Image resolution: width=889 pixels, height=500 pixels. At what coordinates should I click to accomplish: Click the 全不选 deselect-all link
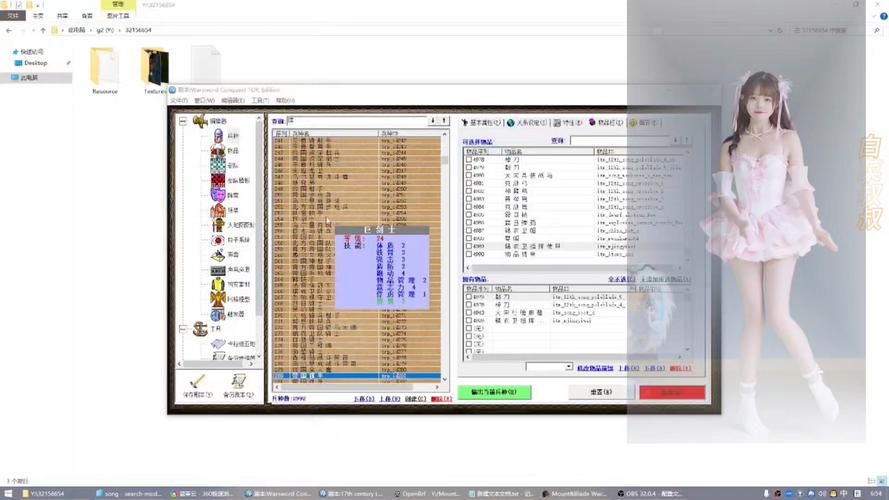(621, 279)
